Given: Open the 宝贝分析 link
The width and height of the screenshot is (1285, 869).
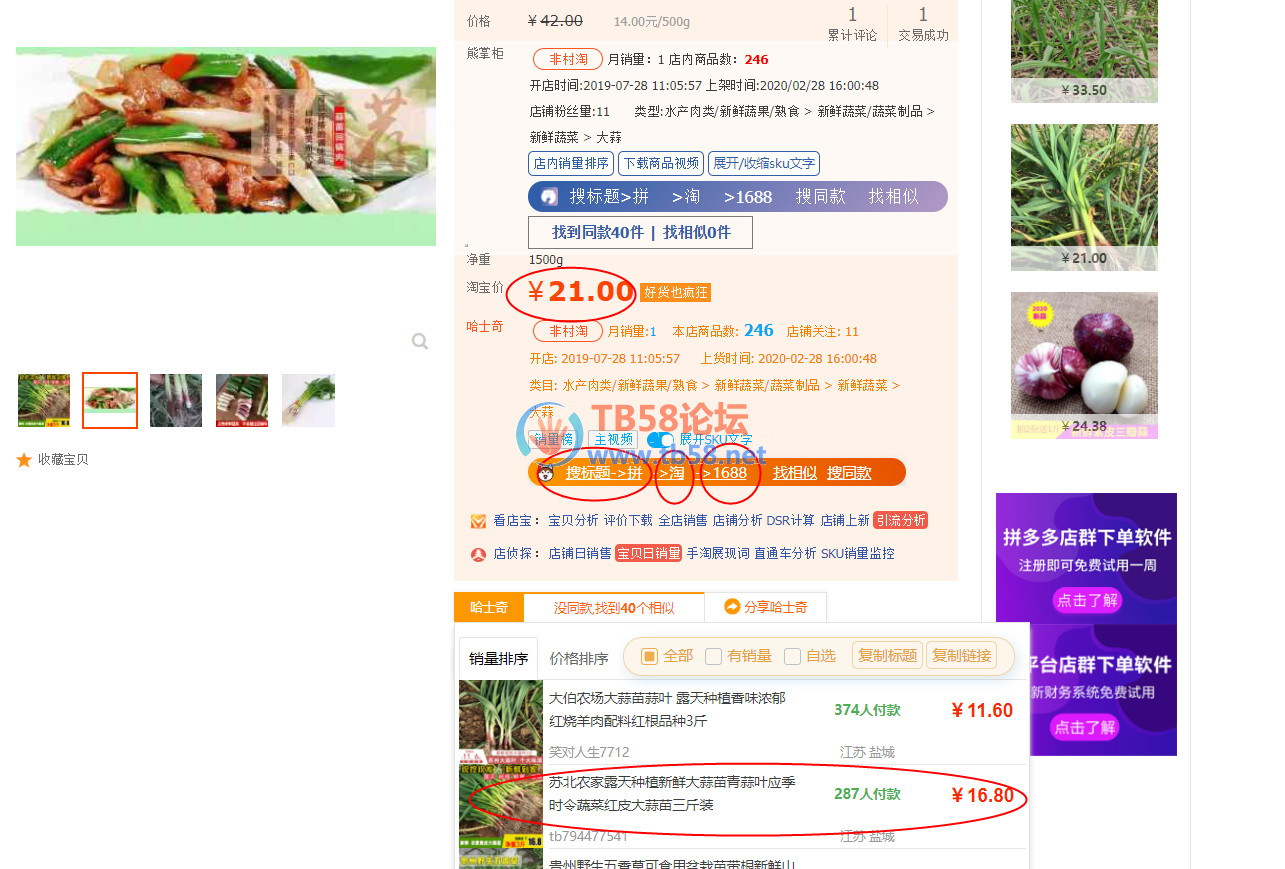Looking at the screenshot, I should [x=573, y=521].
